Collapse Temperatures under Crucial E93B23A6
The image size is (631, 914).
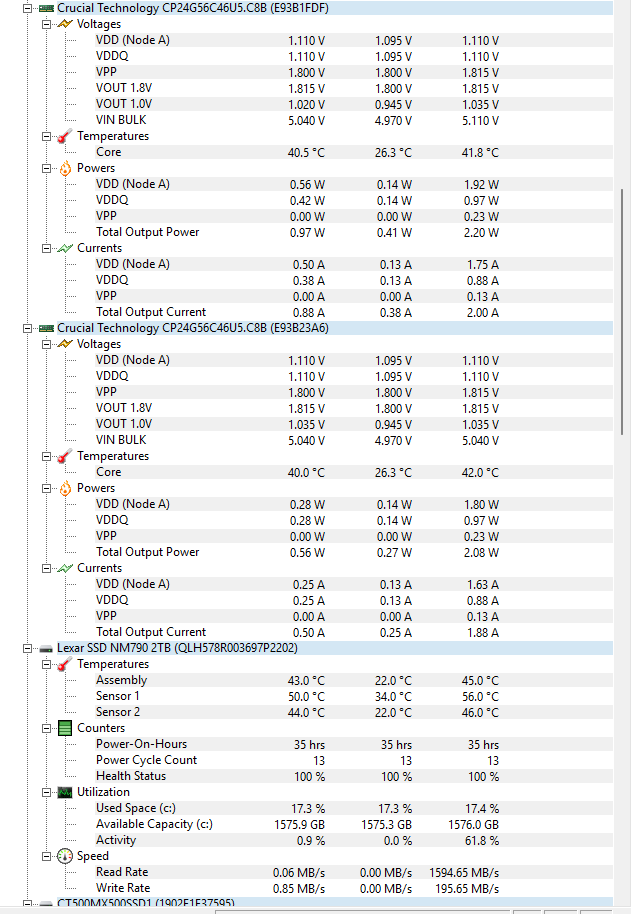click(x=46, y=456)
